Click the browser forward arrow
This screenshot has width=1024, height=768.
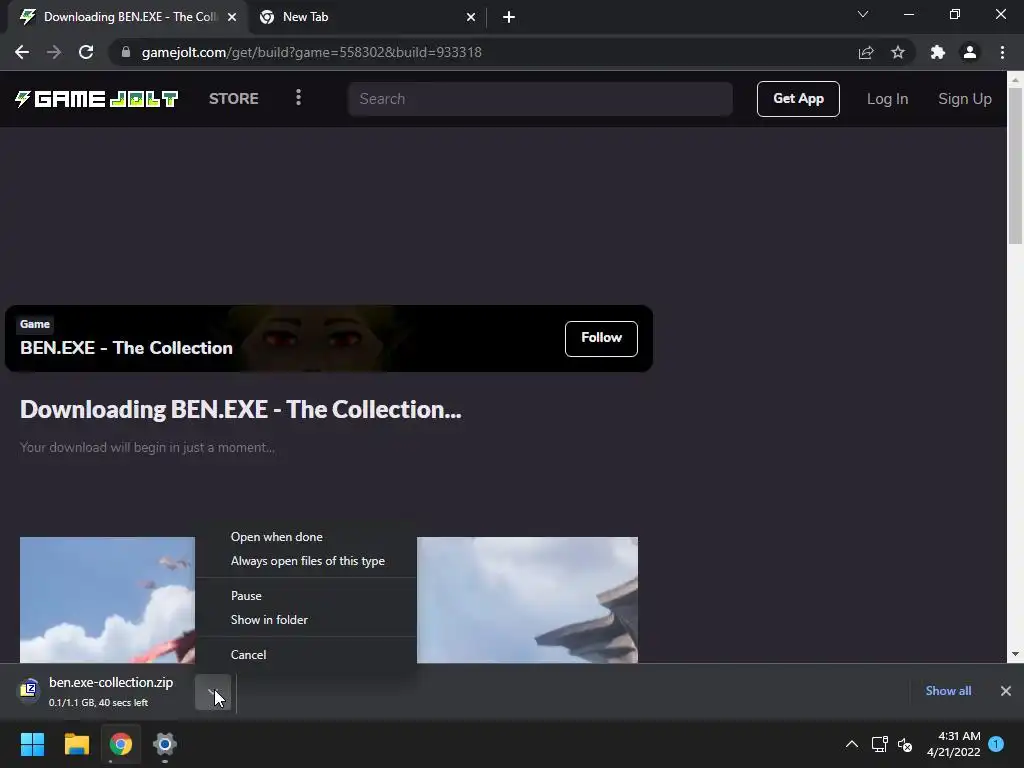click(x=54, y=52)
